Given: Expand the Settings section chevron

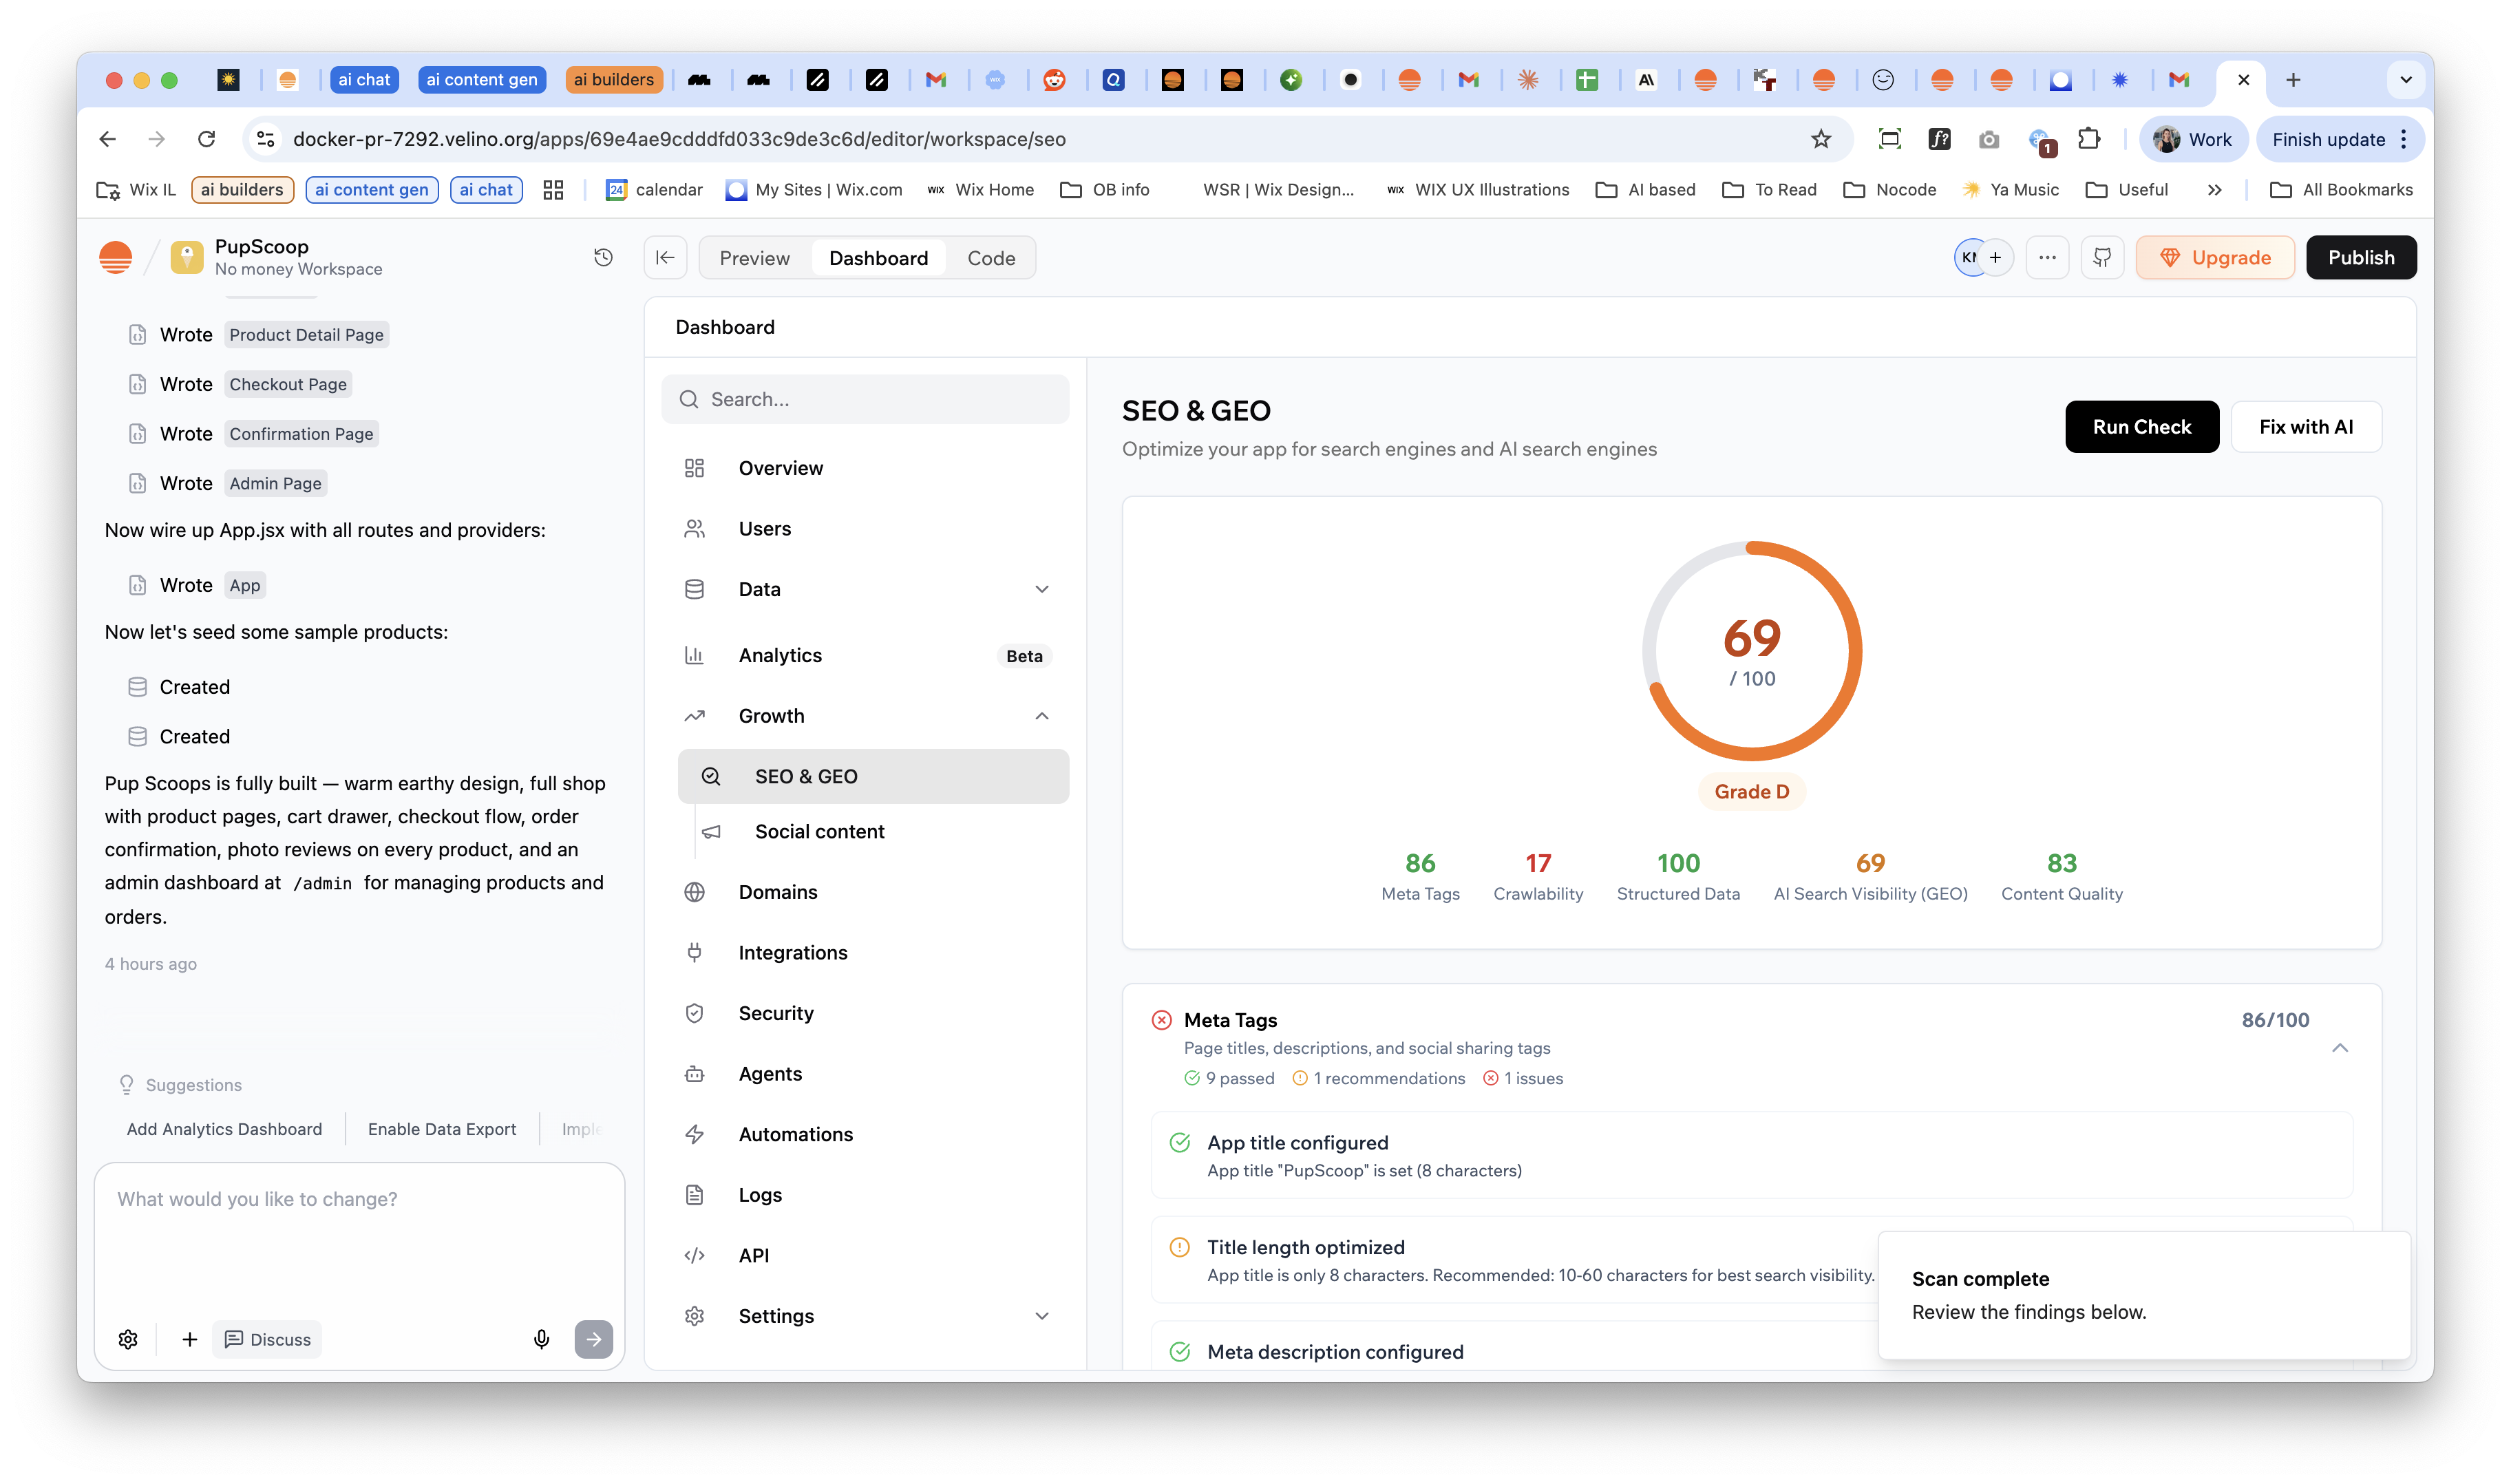Looking at the screenshot, I should click(x=1042, y=1316).
